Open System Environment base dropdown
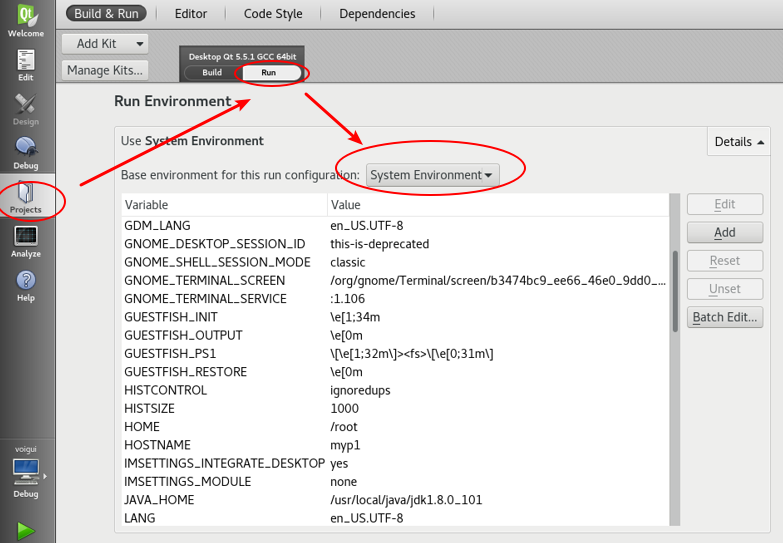783x543 pixels. [432, 175]
